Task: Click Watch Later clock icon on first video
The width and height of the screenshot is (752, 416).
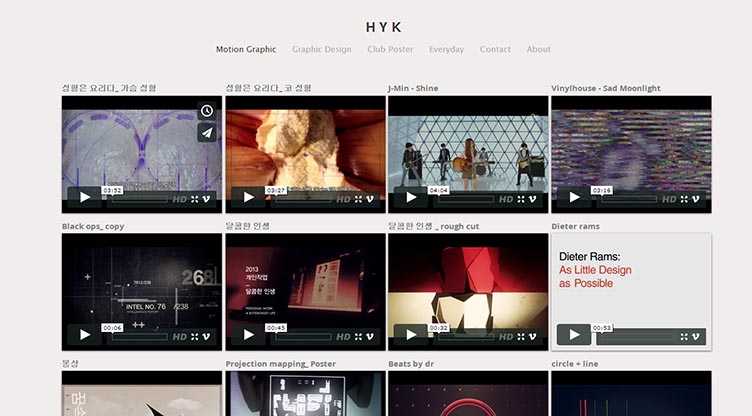Action: click(207, 111)
